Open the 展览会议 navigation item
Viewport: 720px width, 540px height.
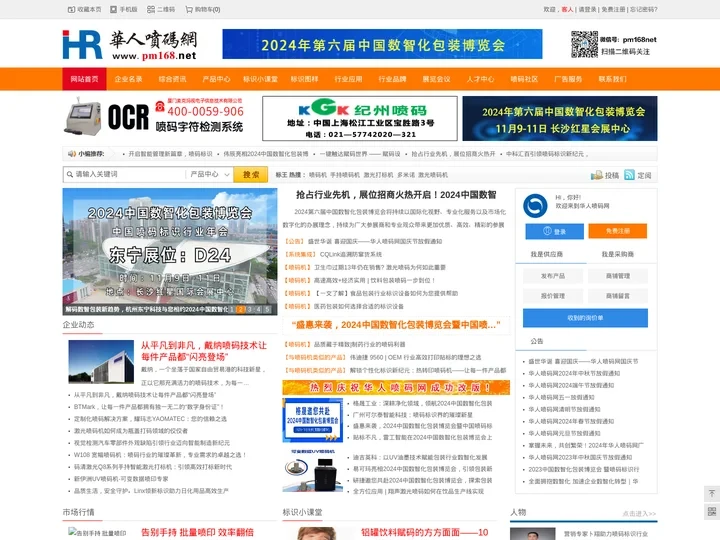tap(436, 79)
